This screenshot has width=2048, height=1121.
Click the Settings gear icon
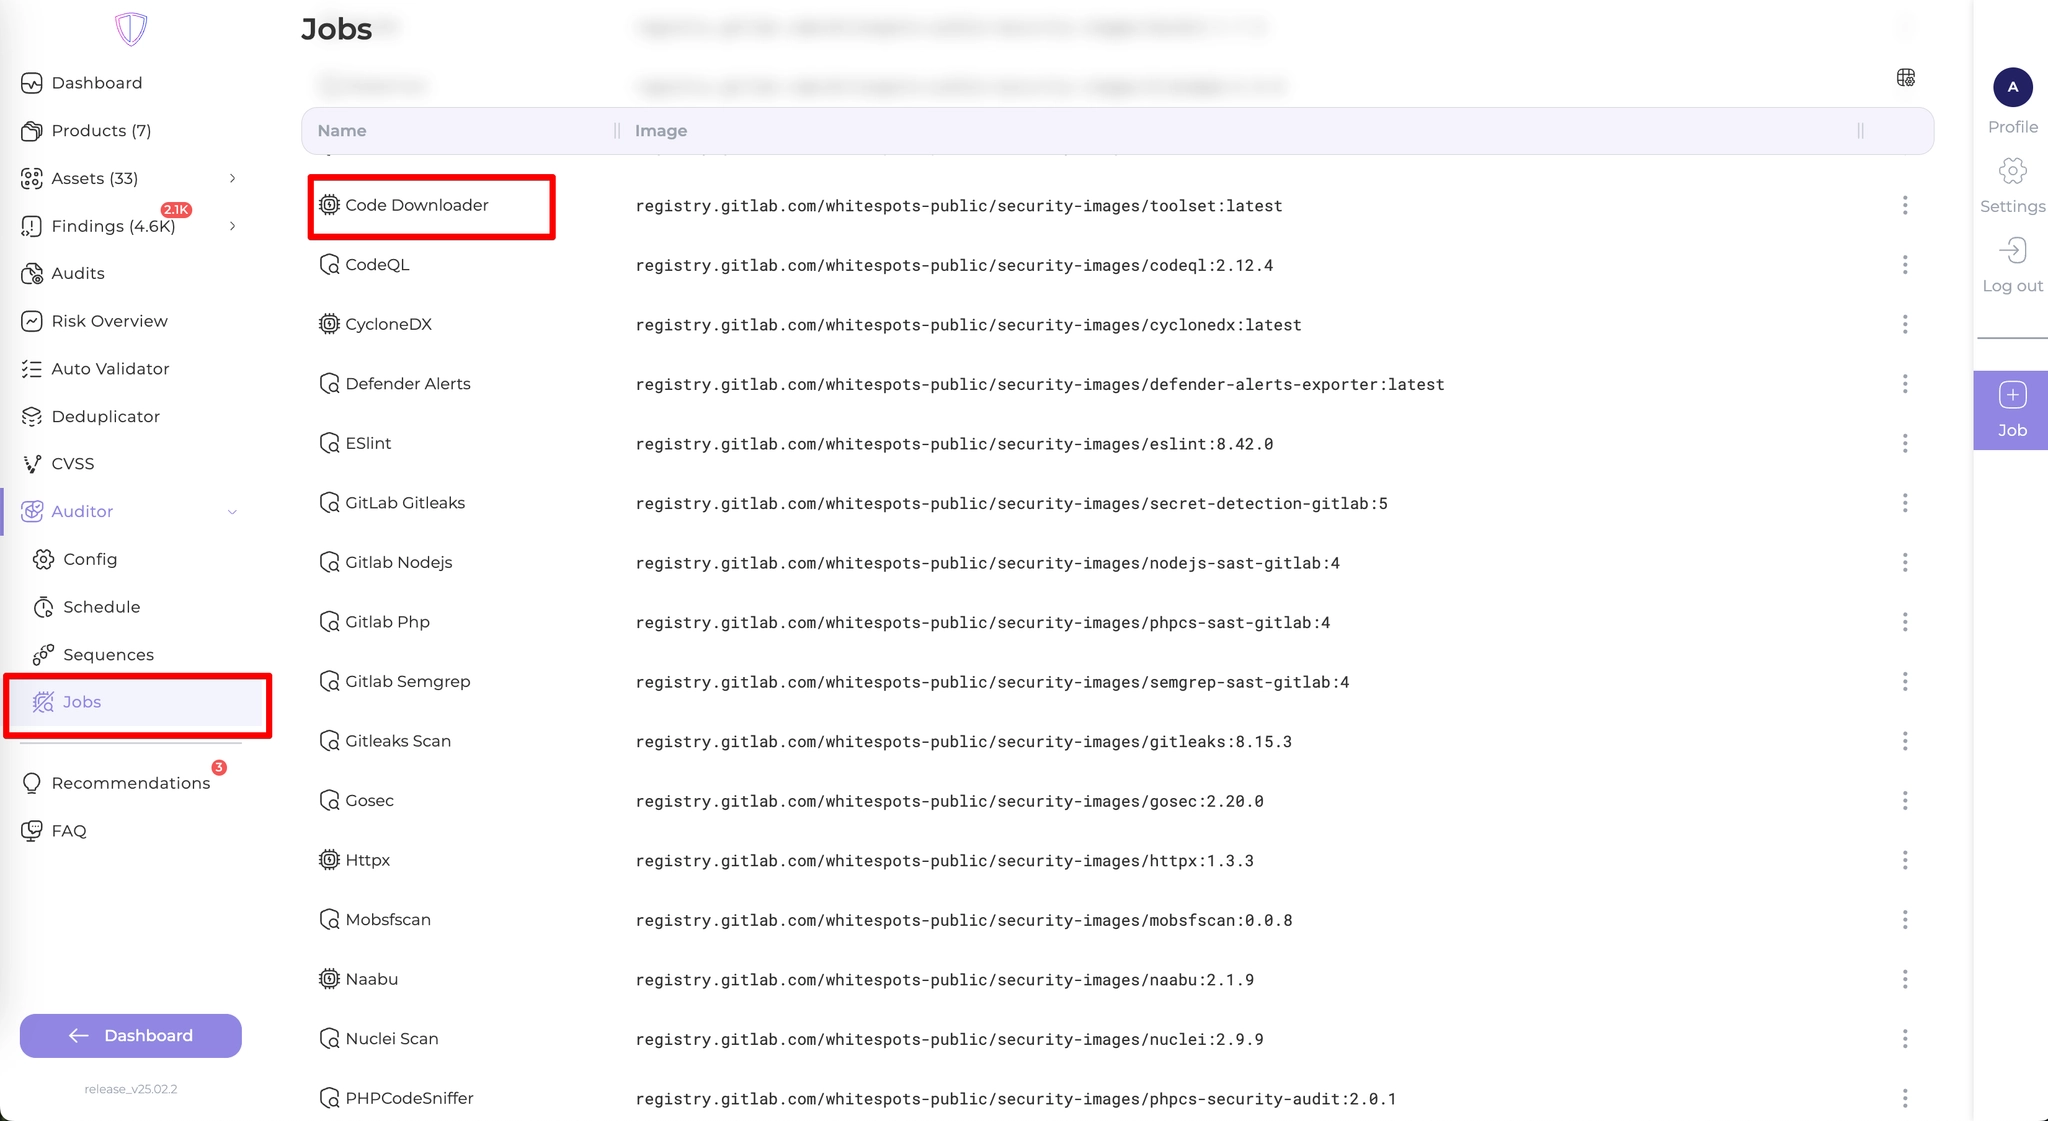click(x=2012, y=171)
